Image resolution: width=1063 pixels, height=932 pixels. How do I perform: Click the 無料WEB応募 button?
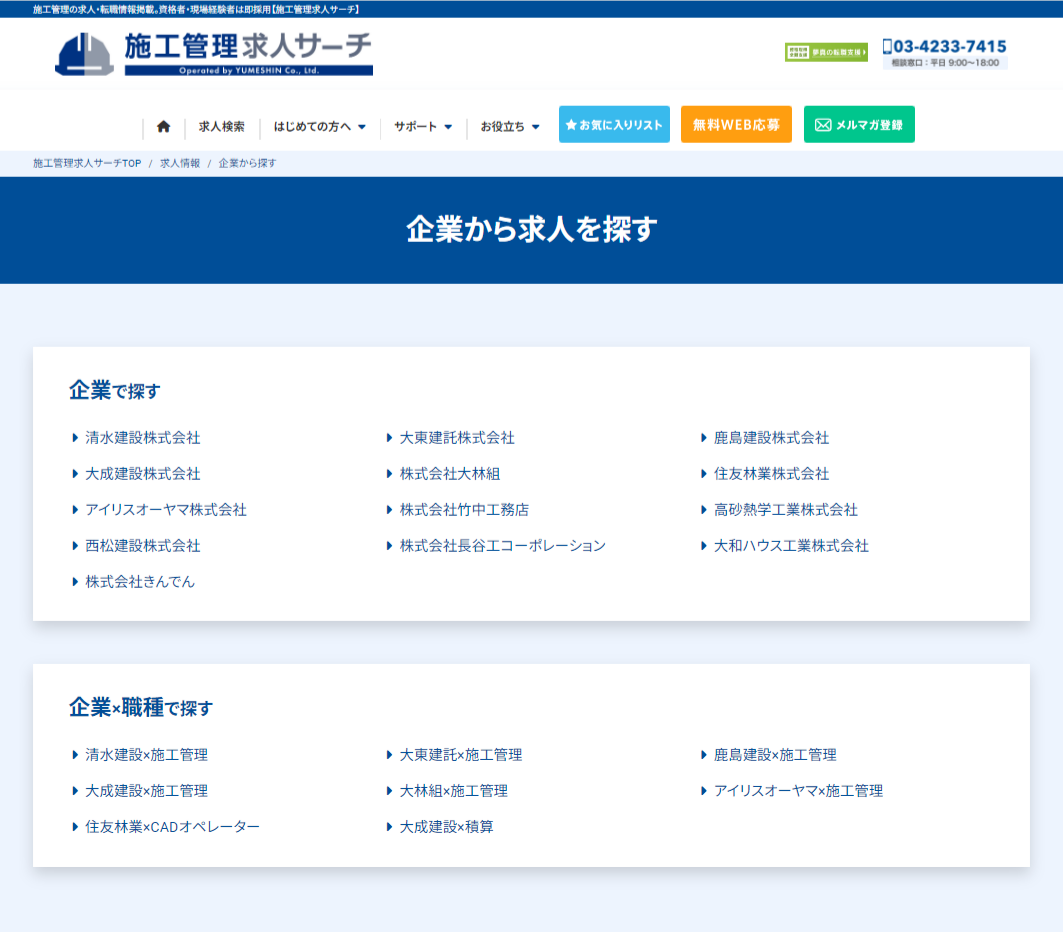736,125
